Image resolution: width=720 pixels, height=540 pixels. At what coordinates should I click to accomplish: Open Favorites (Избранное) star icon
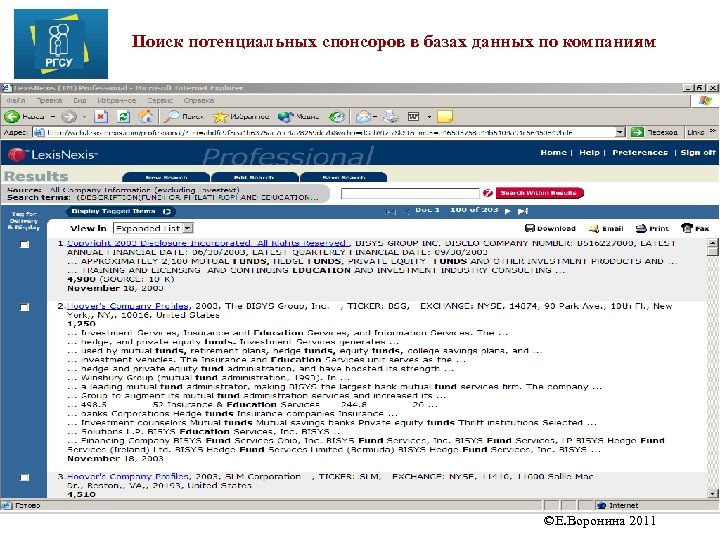(x=220, y=117)
